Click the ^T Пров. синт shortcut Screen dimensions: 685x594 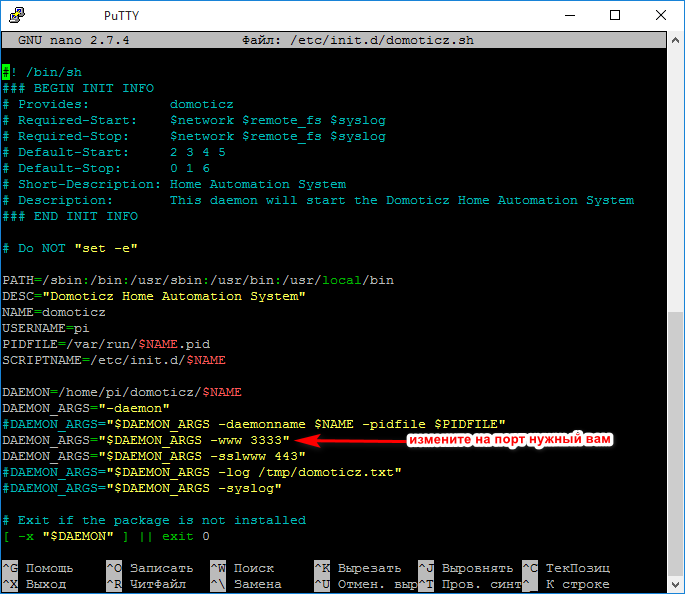470,584
